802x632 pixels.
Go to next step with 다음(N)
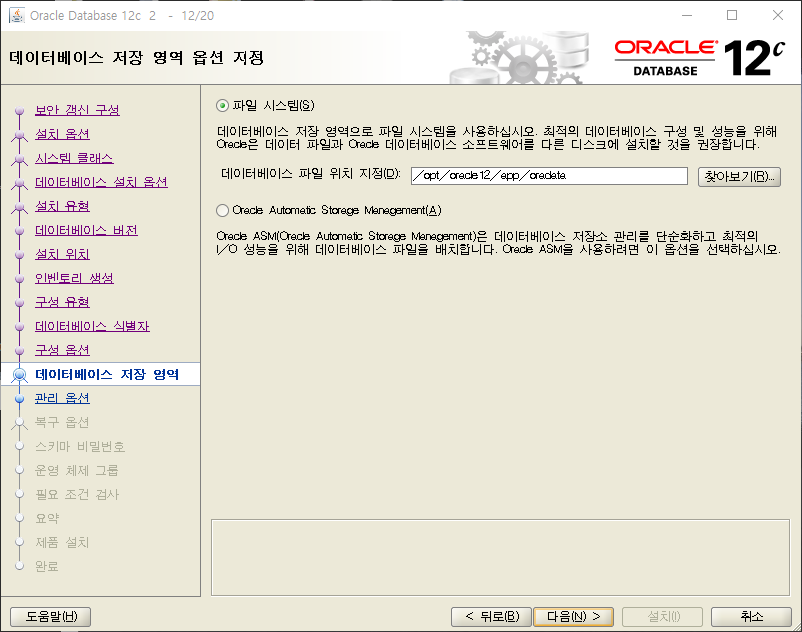[573, 617]
